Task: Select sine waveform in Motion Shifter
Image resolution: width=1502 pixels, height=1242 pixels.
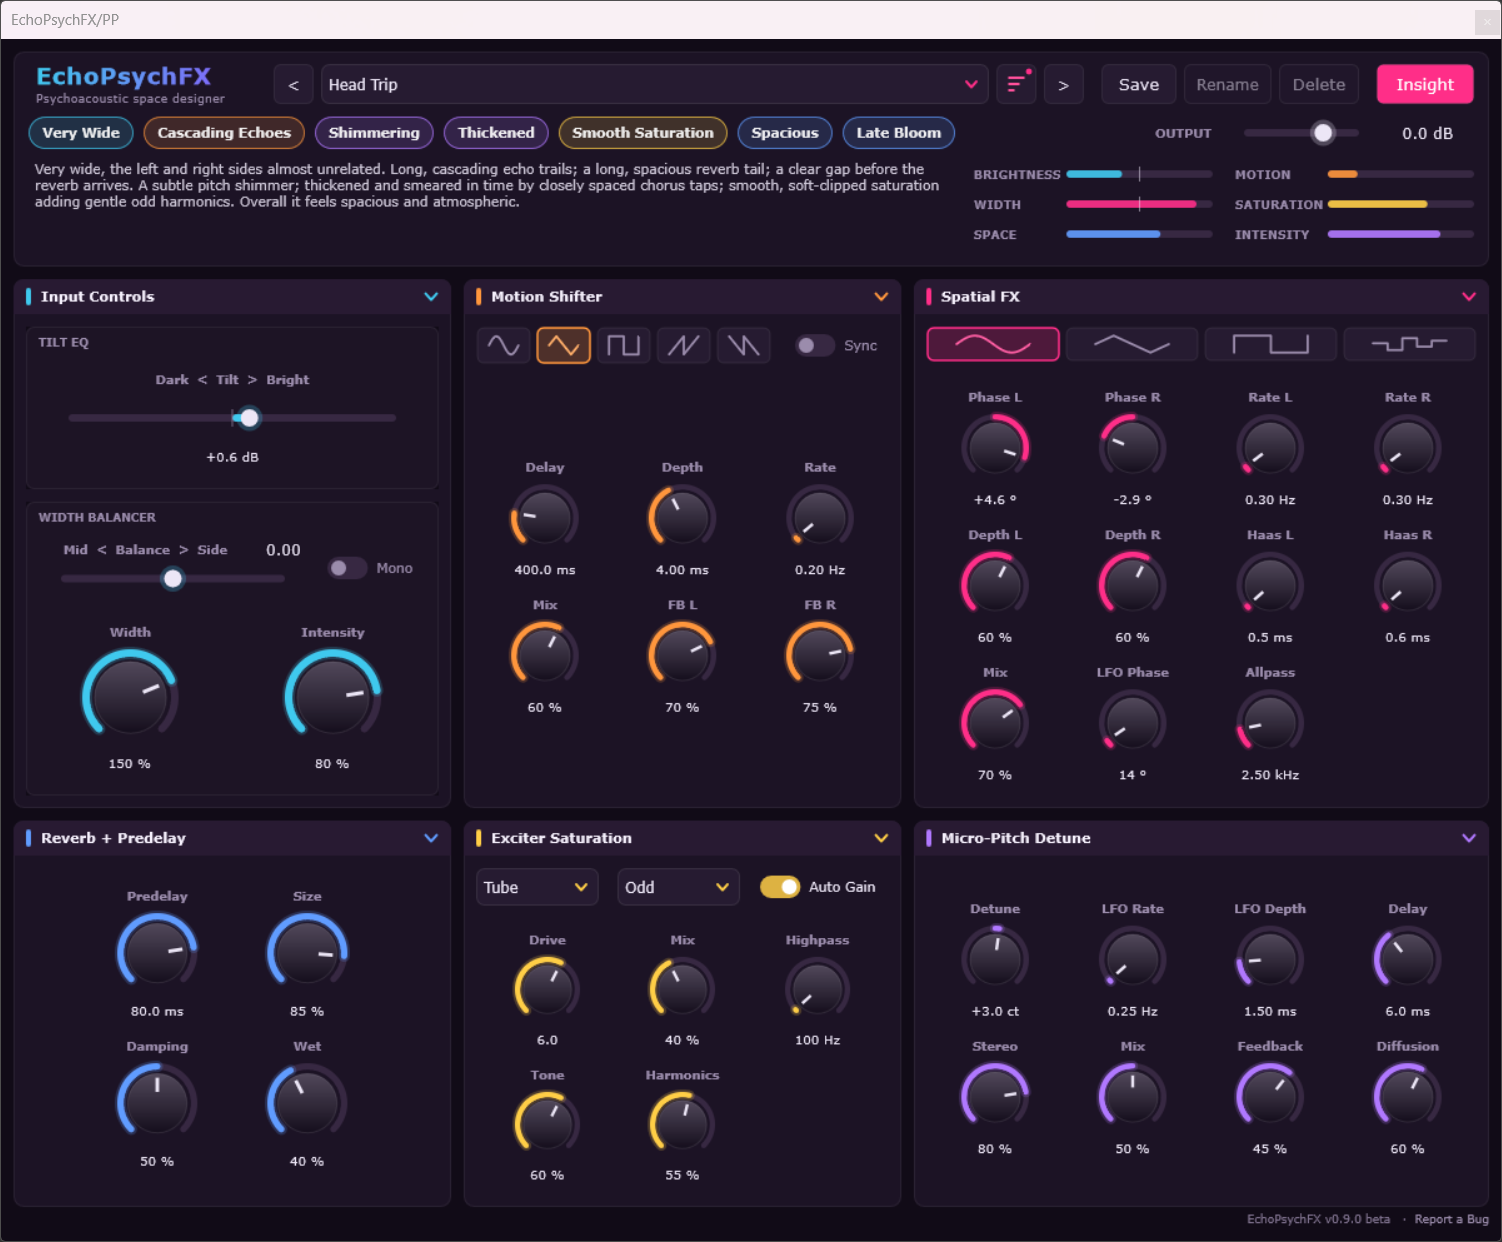Action: point(503,345)
